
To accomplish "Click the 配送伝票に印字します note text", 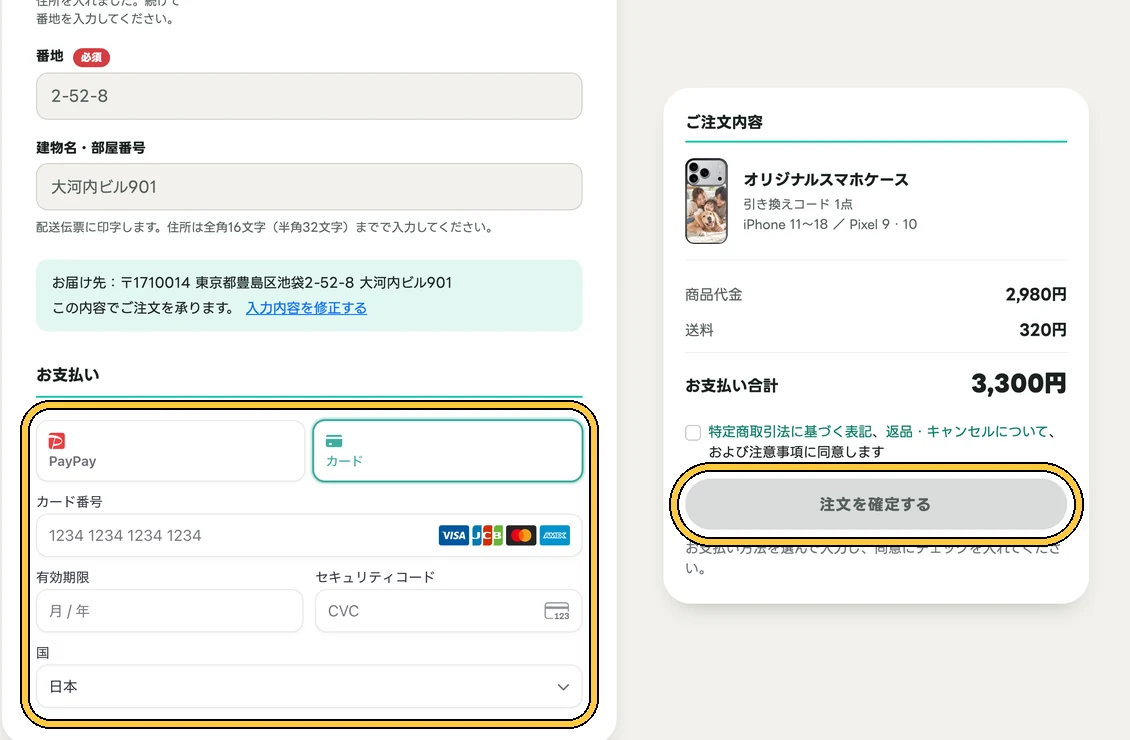I will click(264, 227).
